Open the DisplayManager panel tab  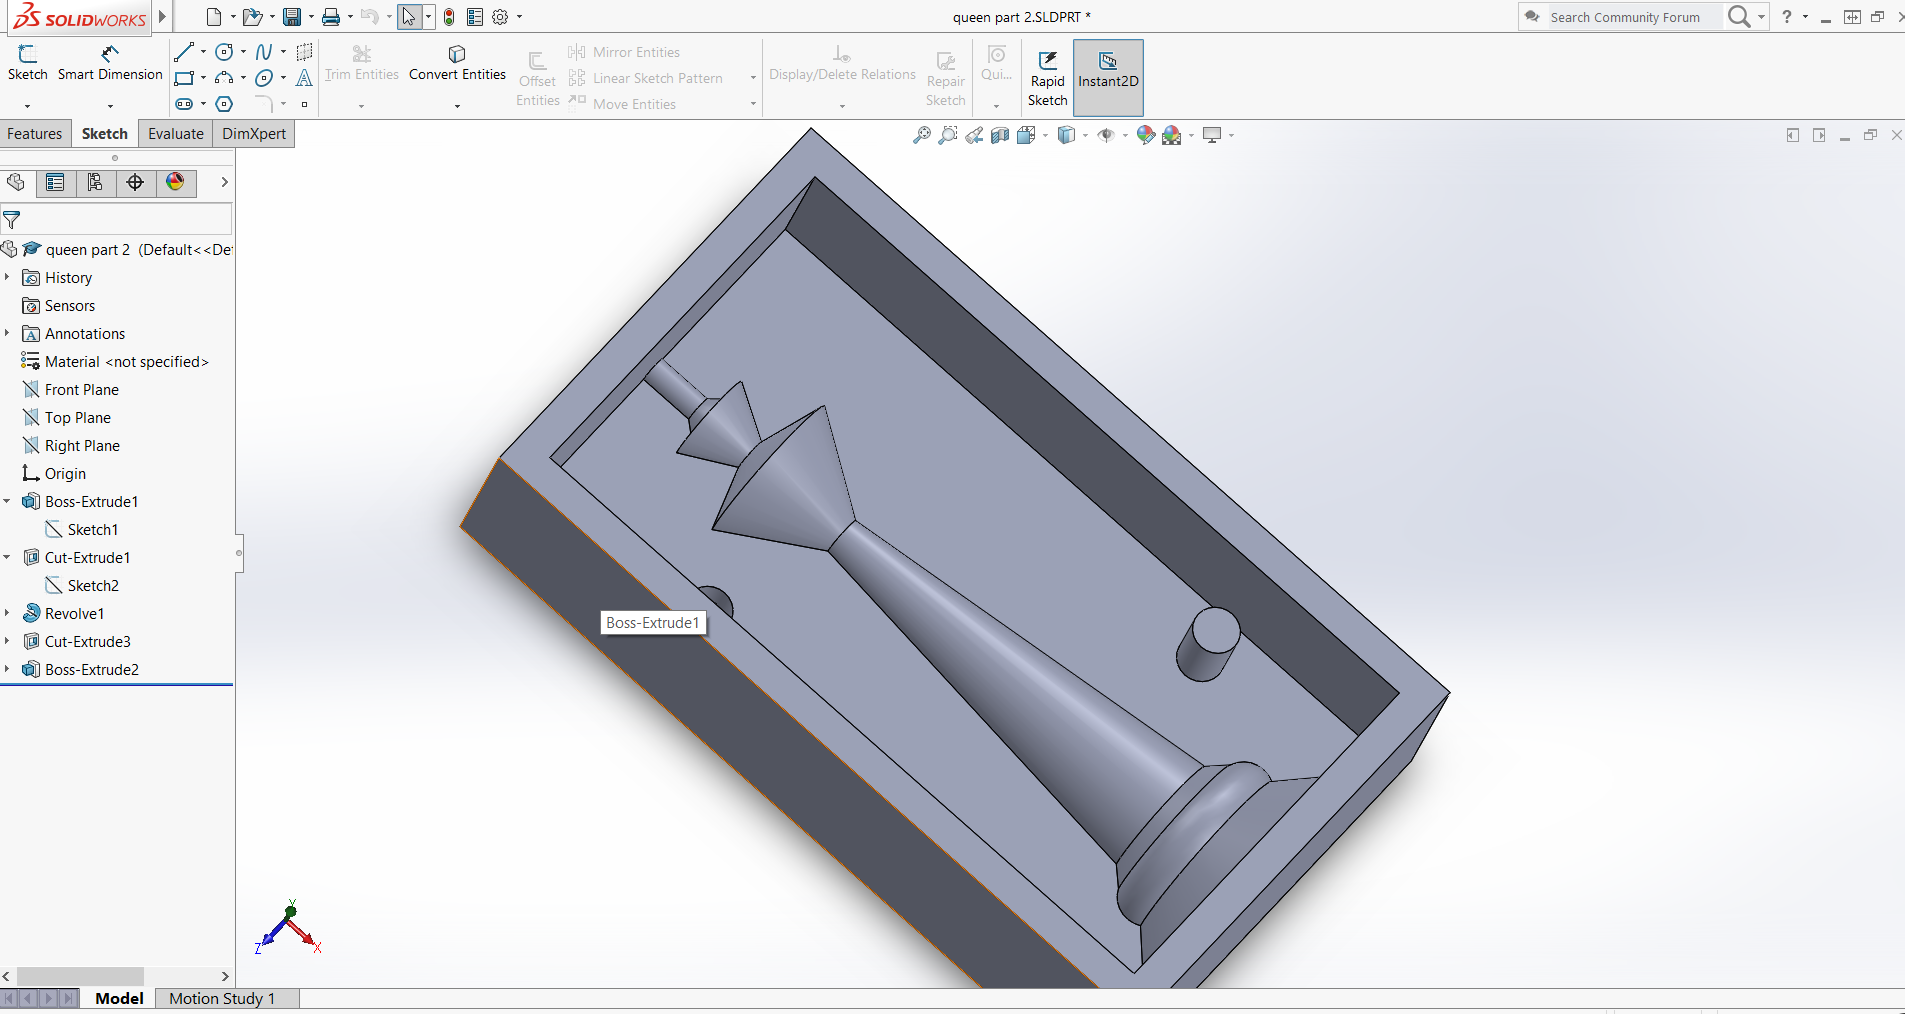(175, 182)
